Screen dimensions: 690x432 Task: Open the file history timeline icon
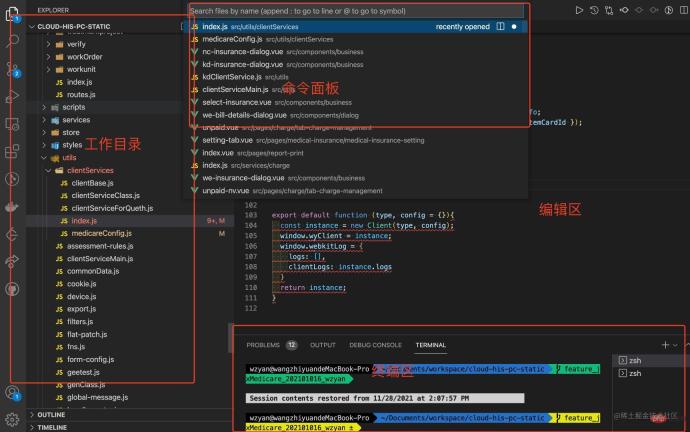point(594,10)
